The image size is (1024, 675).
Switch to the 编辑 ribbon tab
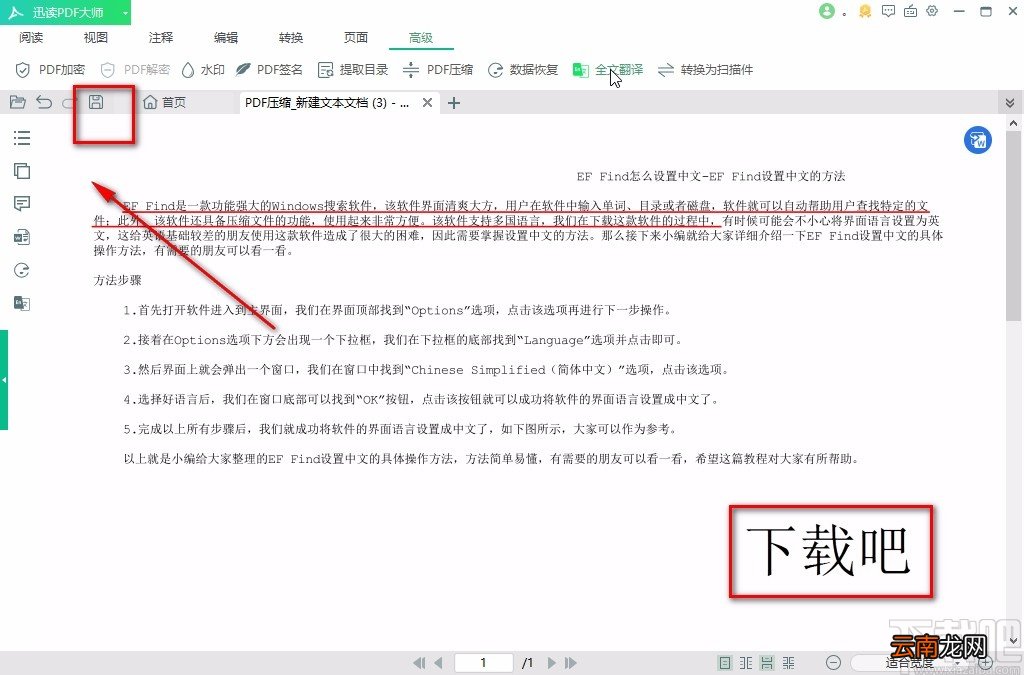[x=226, y=37]
